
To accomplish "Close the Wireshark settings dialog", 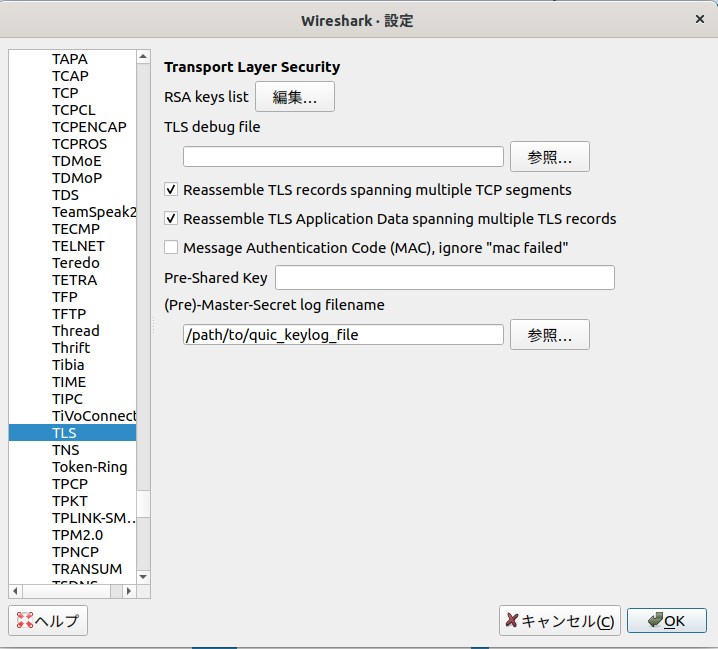I will [x=700, y=19].
